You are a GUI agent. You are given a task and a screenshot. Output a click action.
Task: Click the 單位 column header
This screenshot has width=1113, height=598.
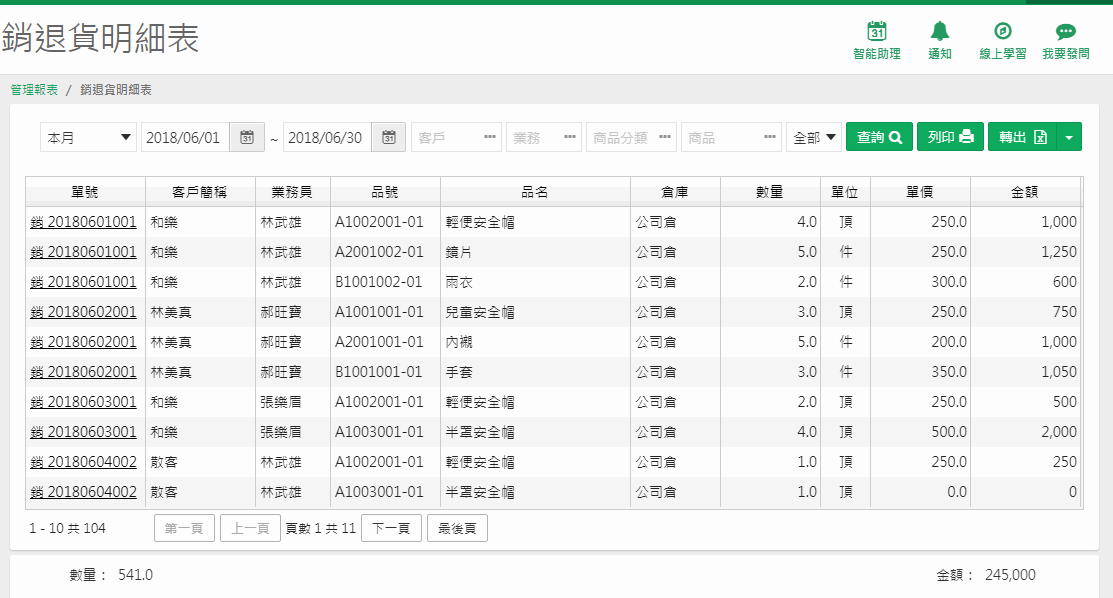845,192
